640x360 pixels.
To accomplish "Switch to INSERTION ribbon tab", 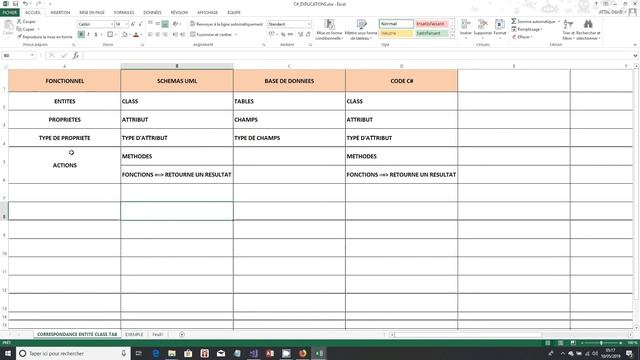I will (x=60, y=13).
